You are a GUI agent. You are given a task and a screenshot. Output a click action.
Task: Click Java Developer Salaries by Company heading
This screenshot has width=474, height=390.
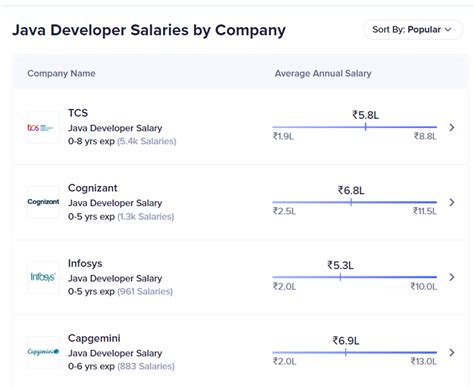149,30
